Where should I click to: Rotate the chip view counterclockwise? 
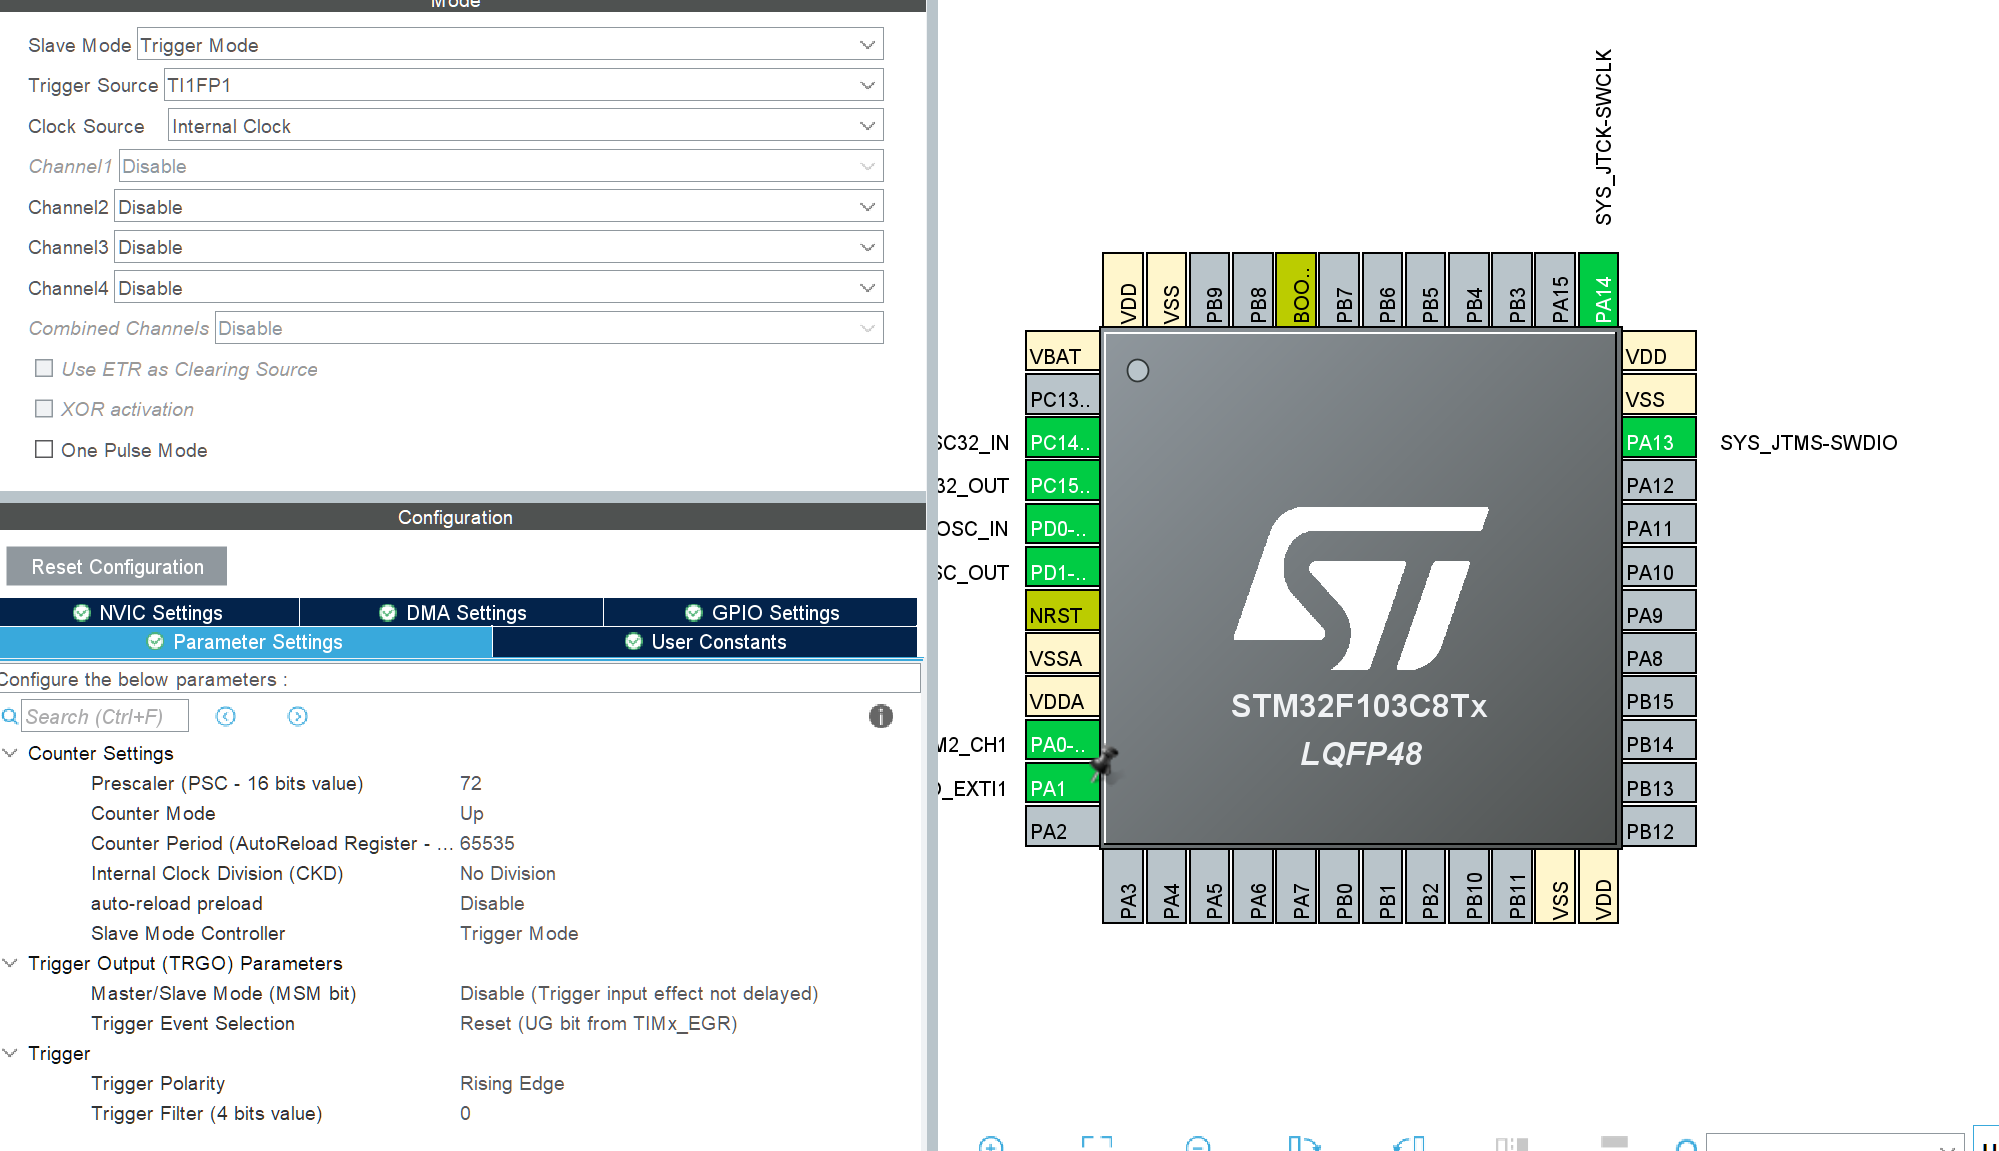[x=1408, y=1144]
